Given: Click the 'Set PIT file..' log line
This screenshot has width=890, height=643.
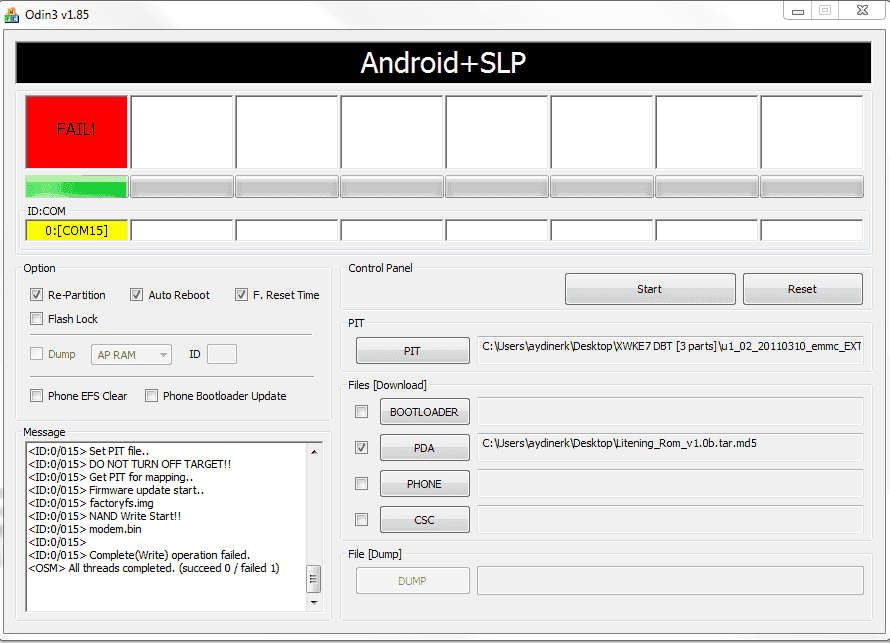Looking at the screenshot, I should (89, 451).
